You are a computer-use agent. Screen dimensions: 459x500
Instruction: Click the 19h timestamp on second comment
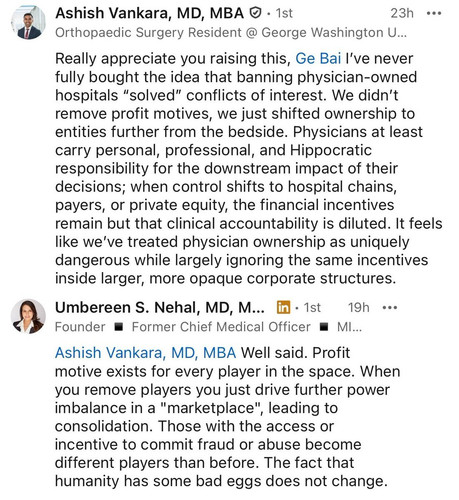tap(359, 307)
